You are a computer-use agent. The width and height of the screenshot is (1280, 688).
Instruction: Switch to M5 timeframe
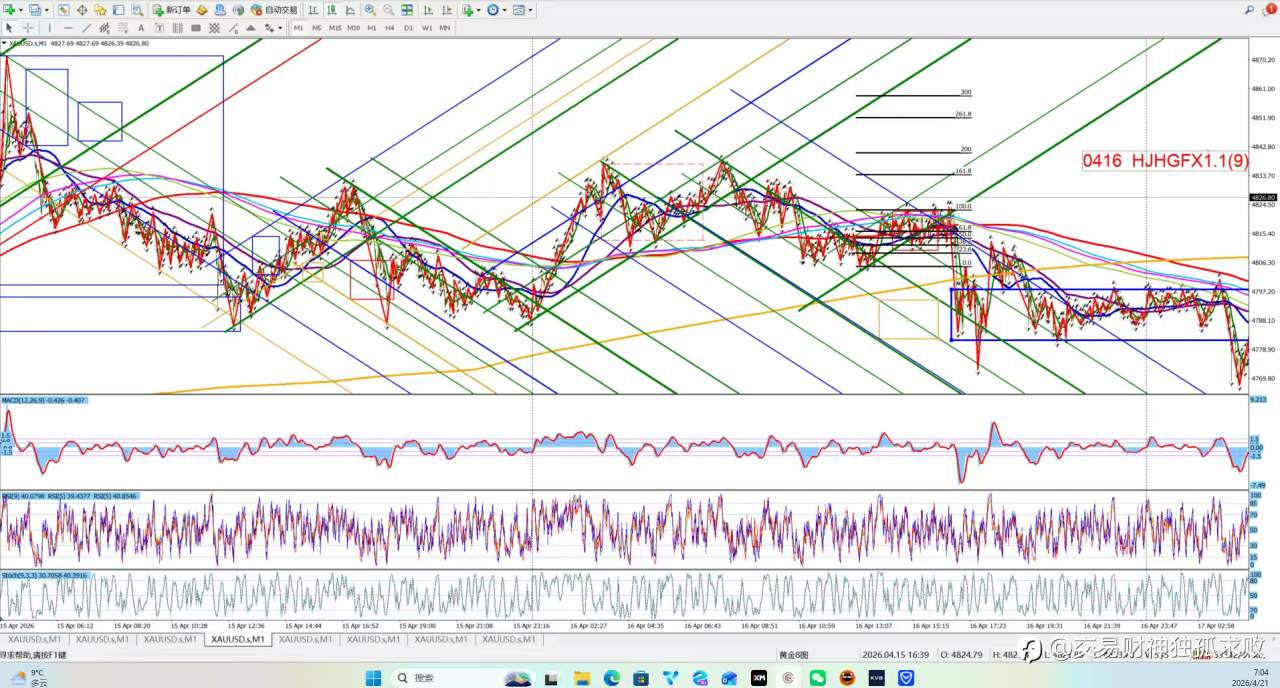pyautogui.click(x=316, y=28)
